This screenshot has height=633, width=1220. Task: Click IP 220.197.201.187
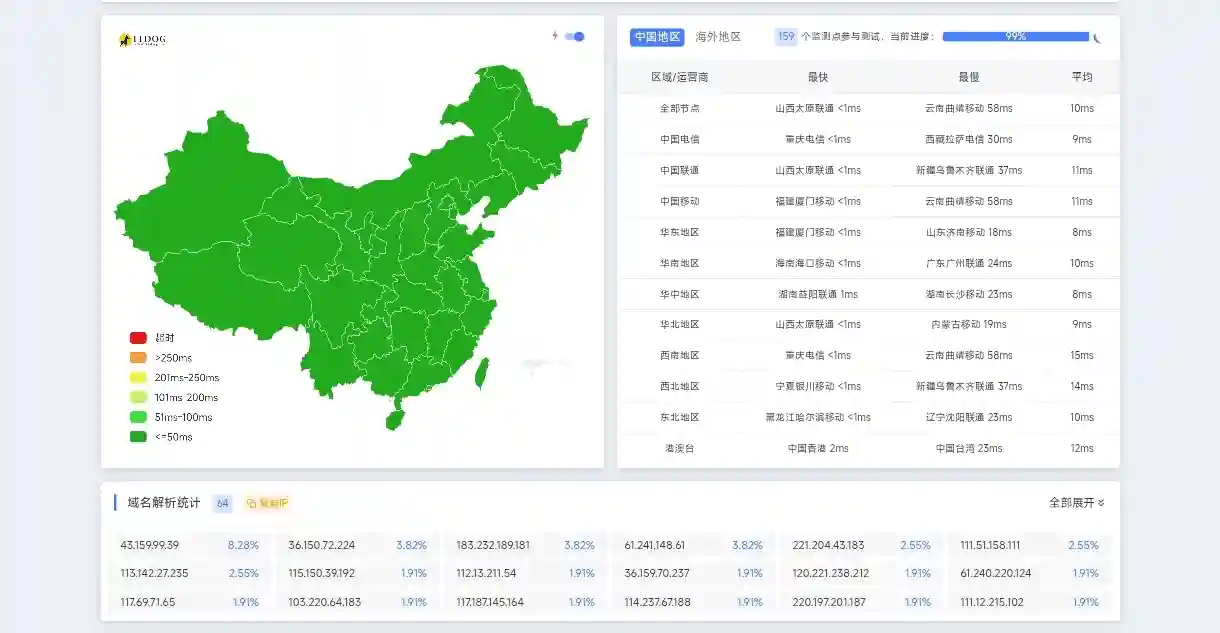829,602
